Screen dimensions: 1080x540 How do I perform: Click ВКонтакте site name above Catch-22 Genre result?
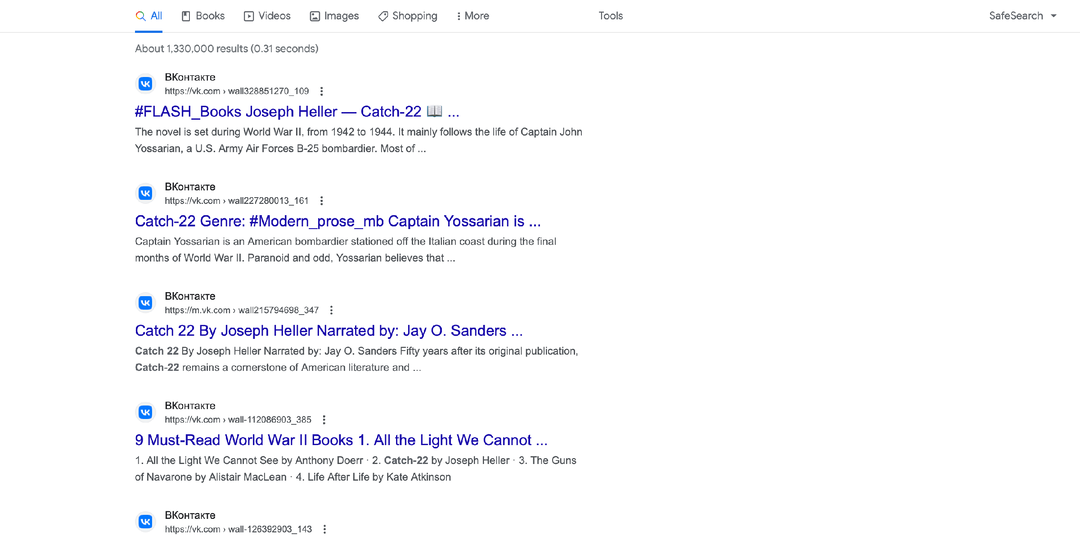(190, 187)
